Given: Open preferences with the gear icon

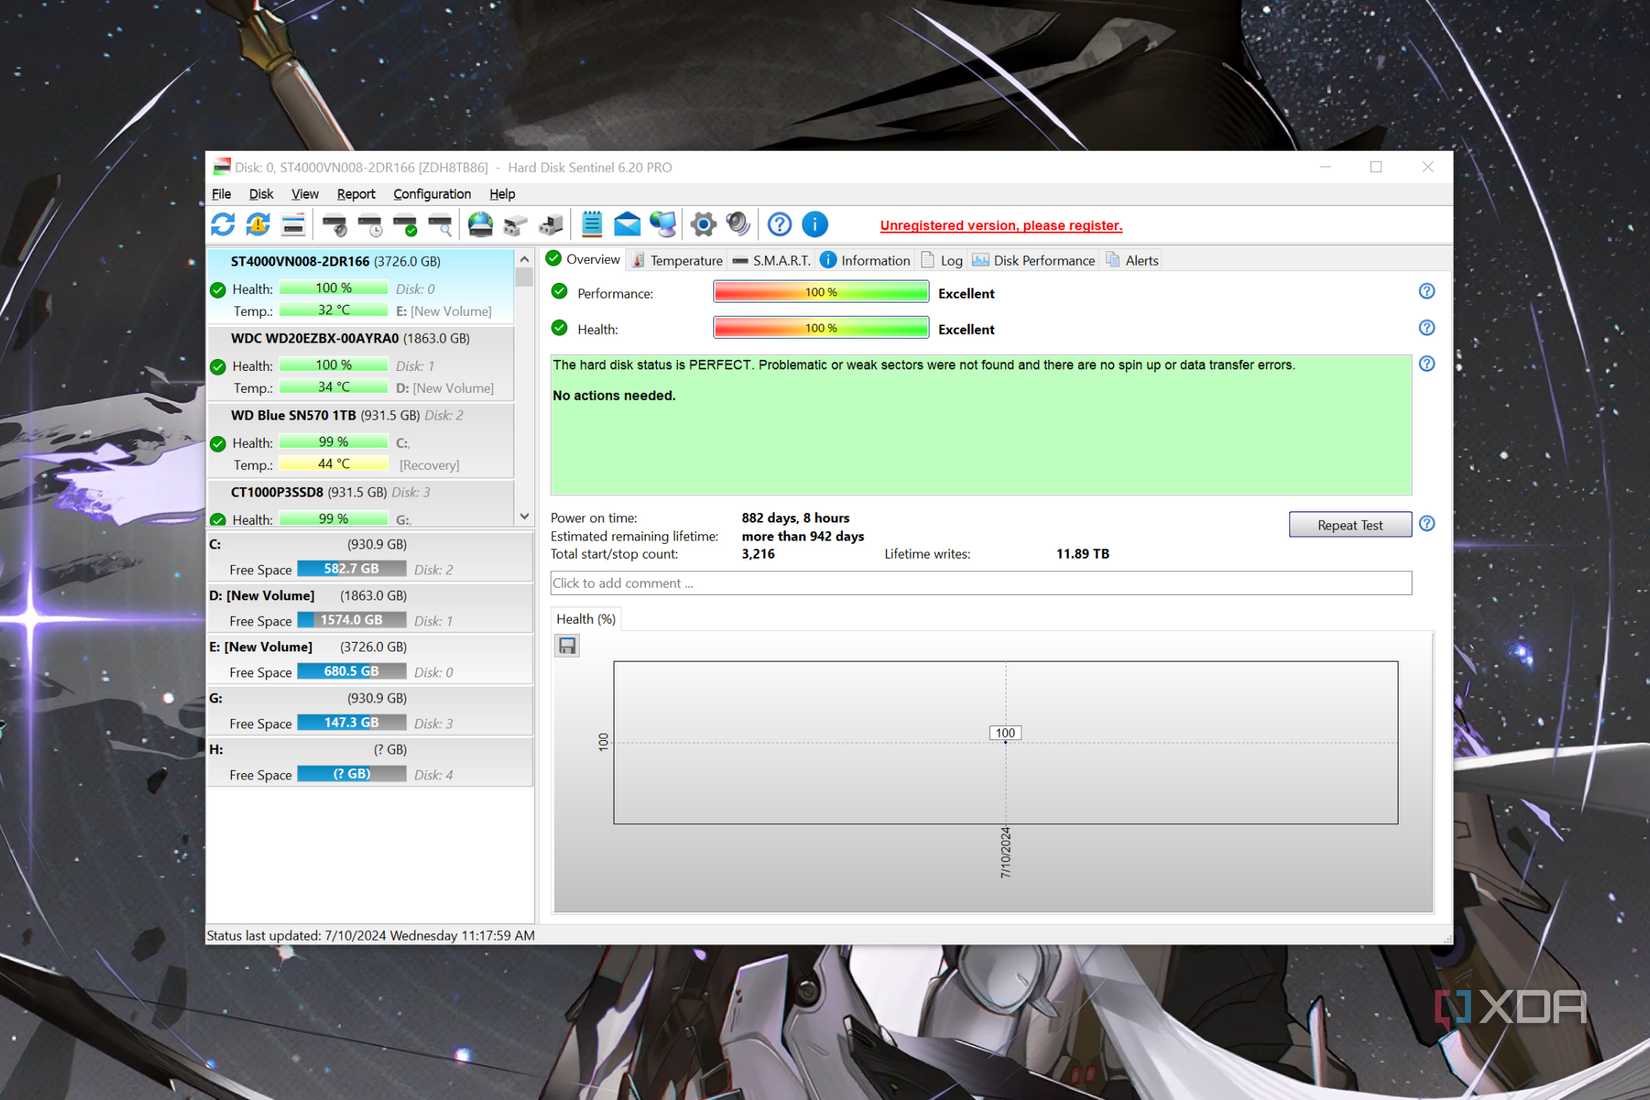Looking at the screenshot, I should point(703,224).
